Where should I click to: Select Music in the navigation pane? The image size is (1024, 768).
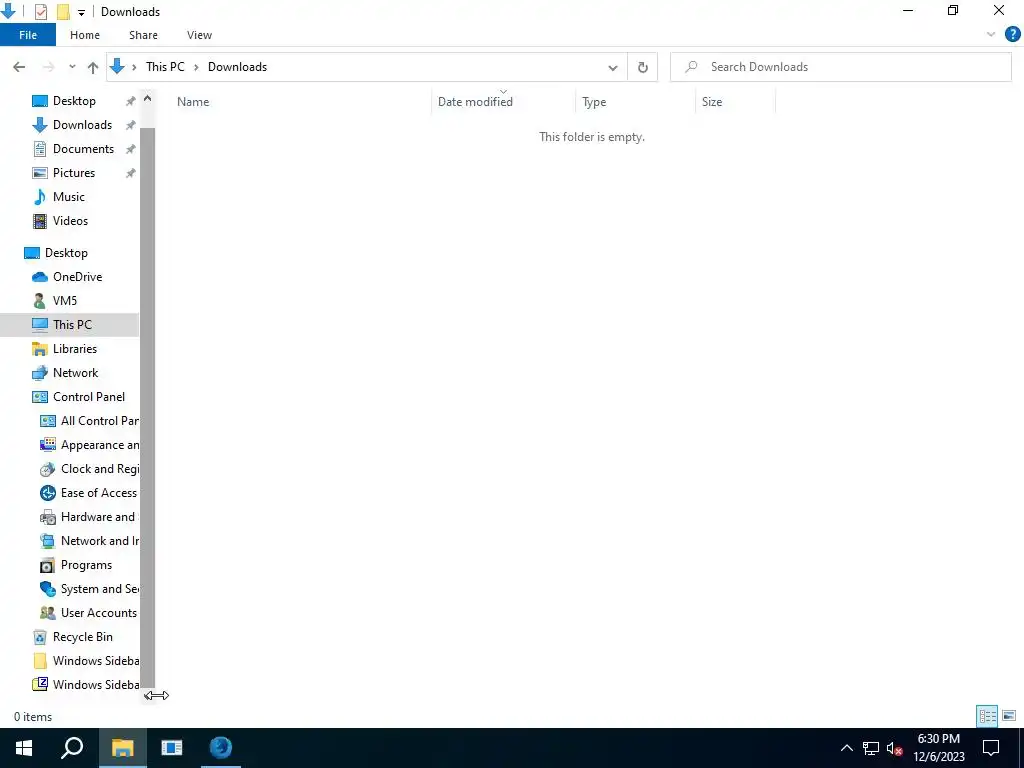(69, 197)
